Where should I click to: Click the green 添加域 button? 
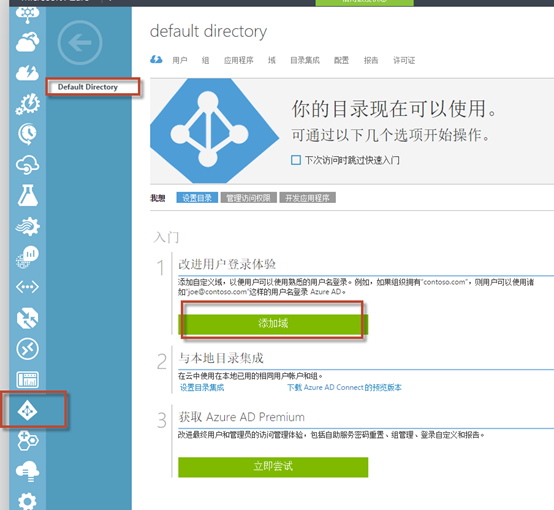tap(273, 324)
